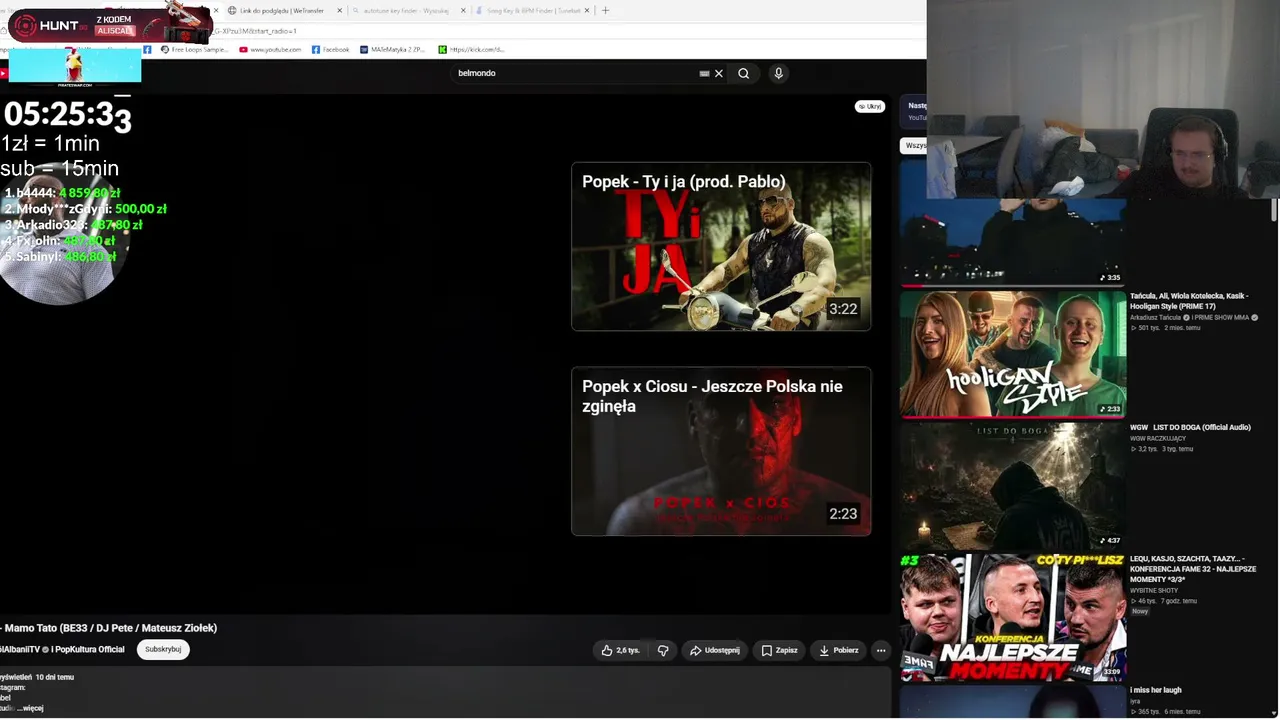Close the WeTransfer tab
This screenshot has height=720, width=1280.
click(340, 10)
